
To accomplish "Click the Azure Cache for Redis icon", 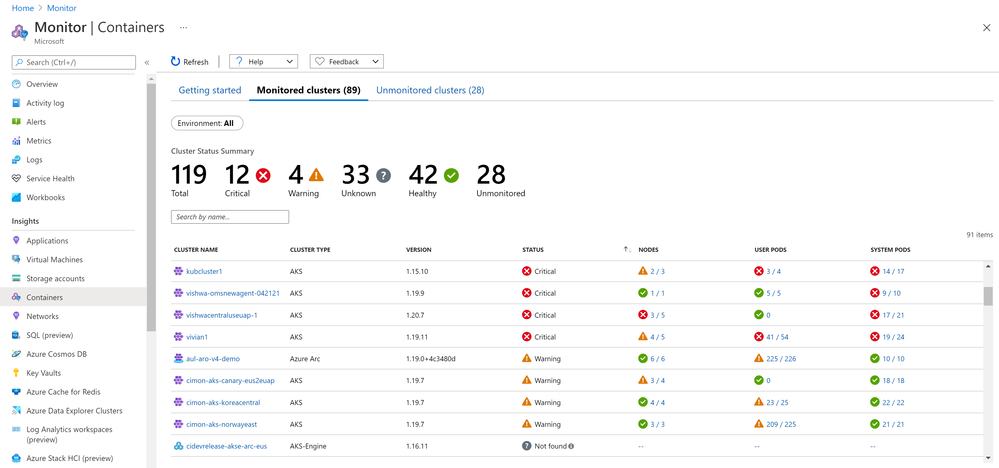I will [x=17, y=392].
